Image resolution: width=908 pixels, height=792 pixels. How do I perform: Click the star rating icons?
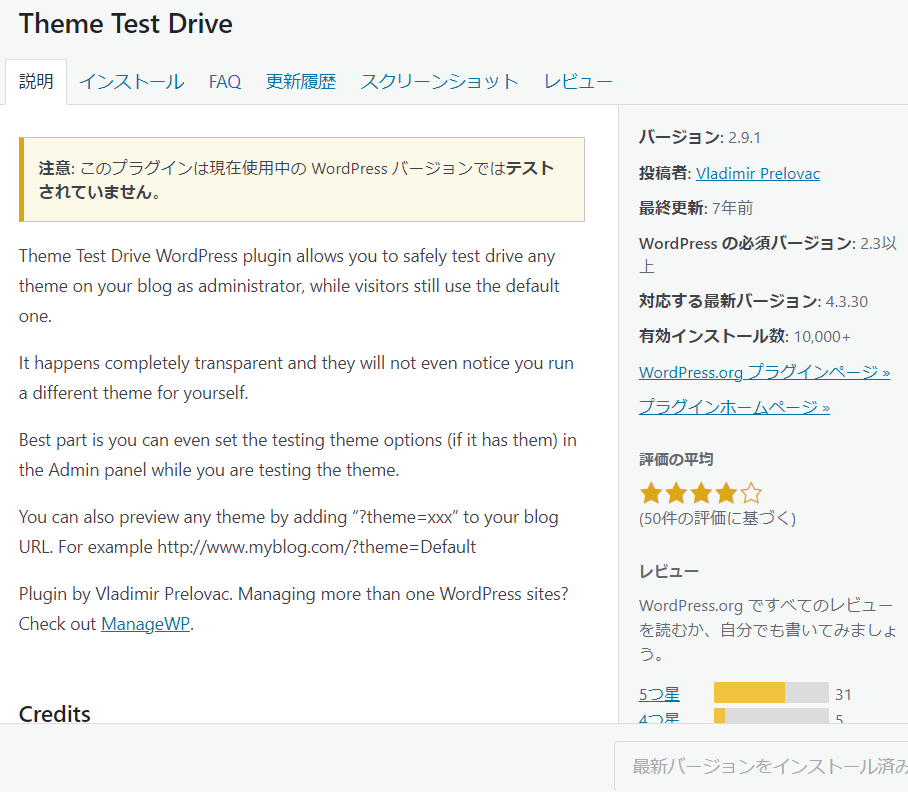click(x=701, y=494)
